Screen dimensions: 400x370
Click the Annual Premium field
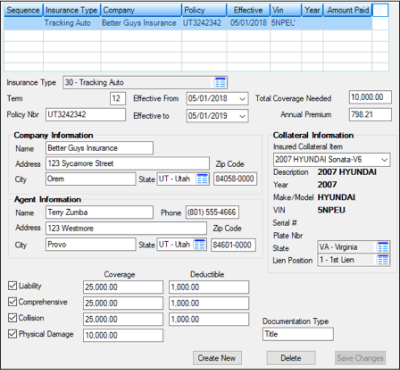(370, 115)
